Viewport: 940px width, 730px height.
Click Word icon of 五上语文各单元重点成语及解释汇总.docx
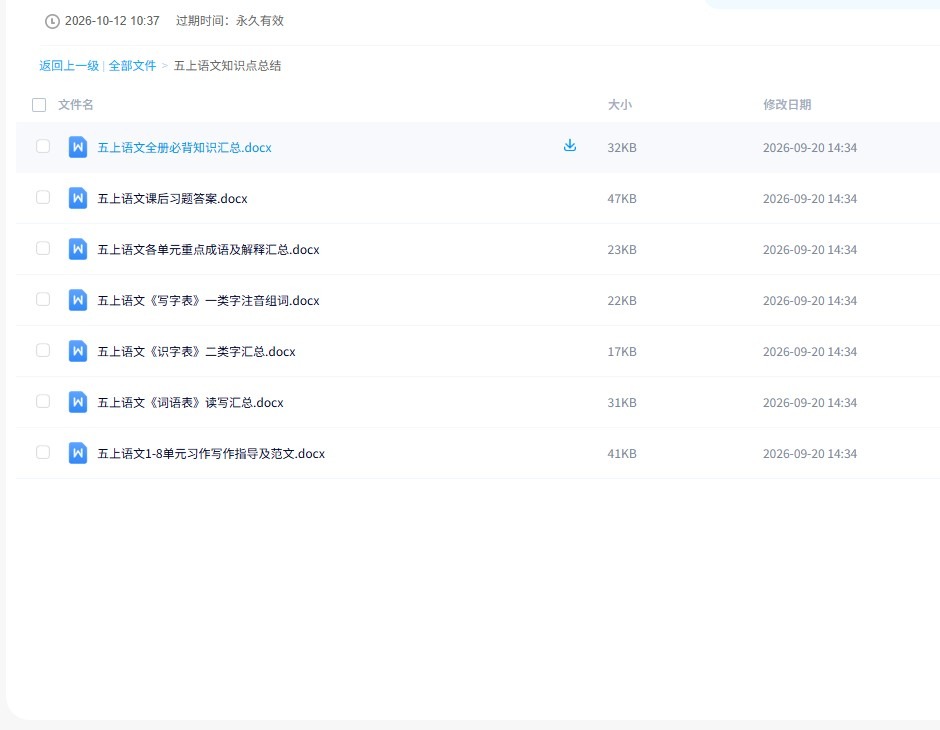coord(78,249)
